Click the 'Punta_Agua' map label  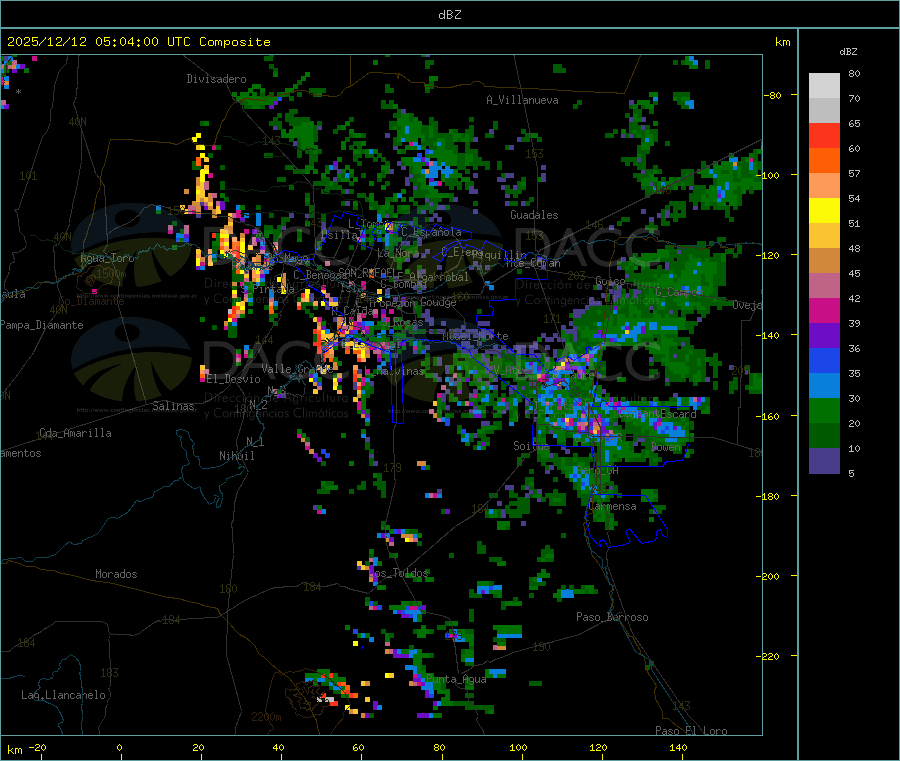[456, 680]
